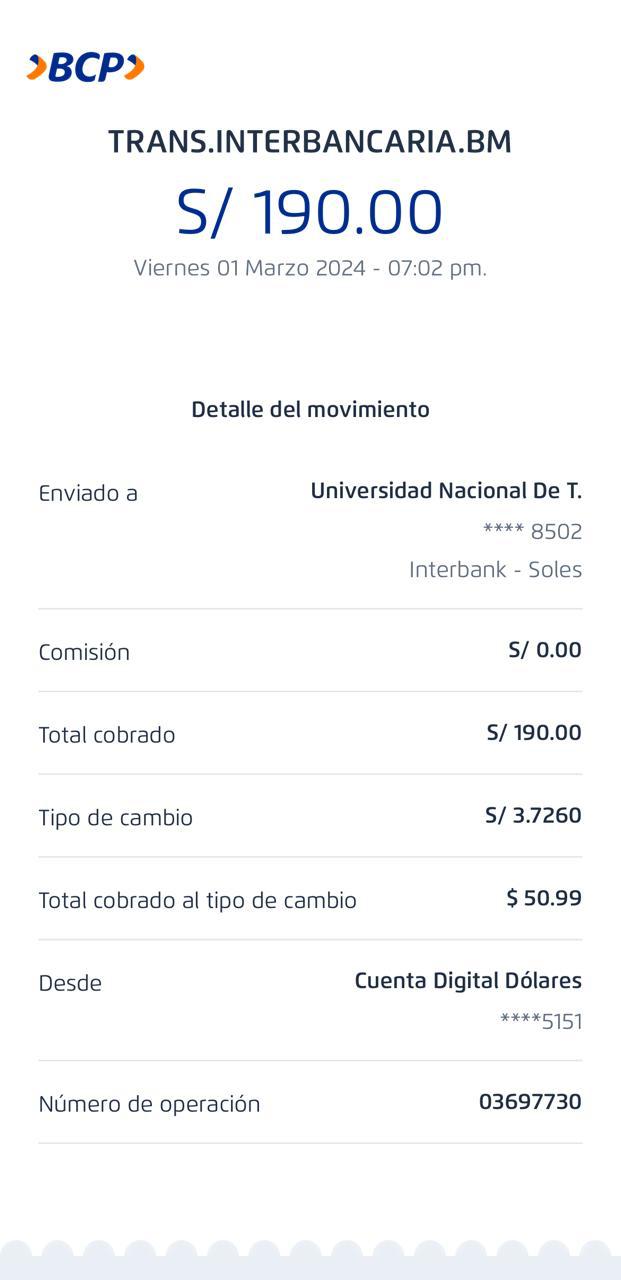Click the Comisión label

pyautogui.click(x=84, y=652)
